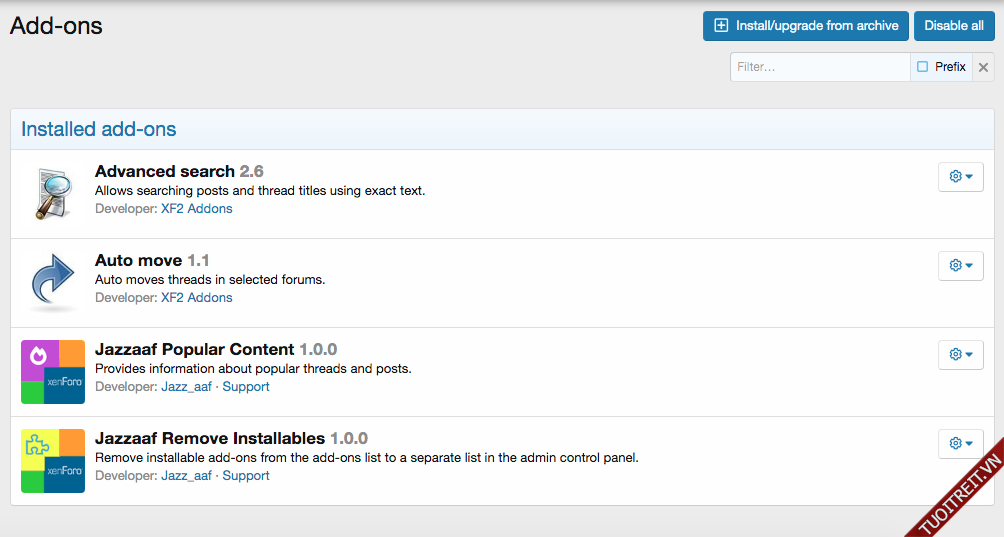The image size is (1004, 537).
Task: Enable the Prefix checkbox
Action: tap(923, 67)
